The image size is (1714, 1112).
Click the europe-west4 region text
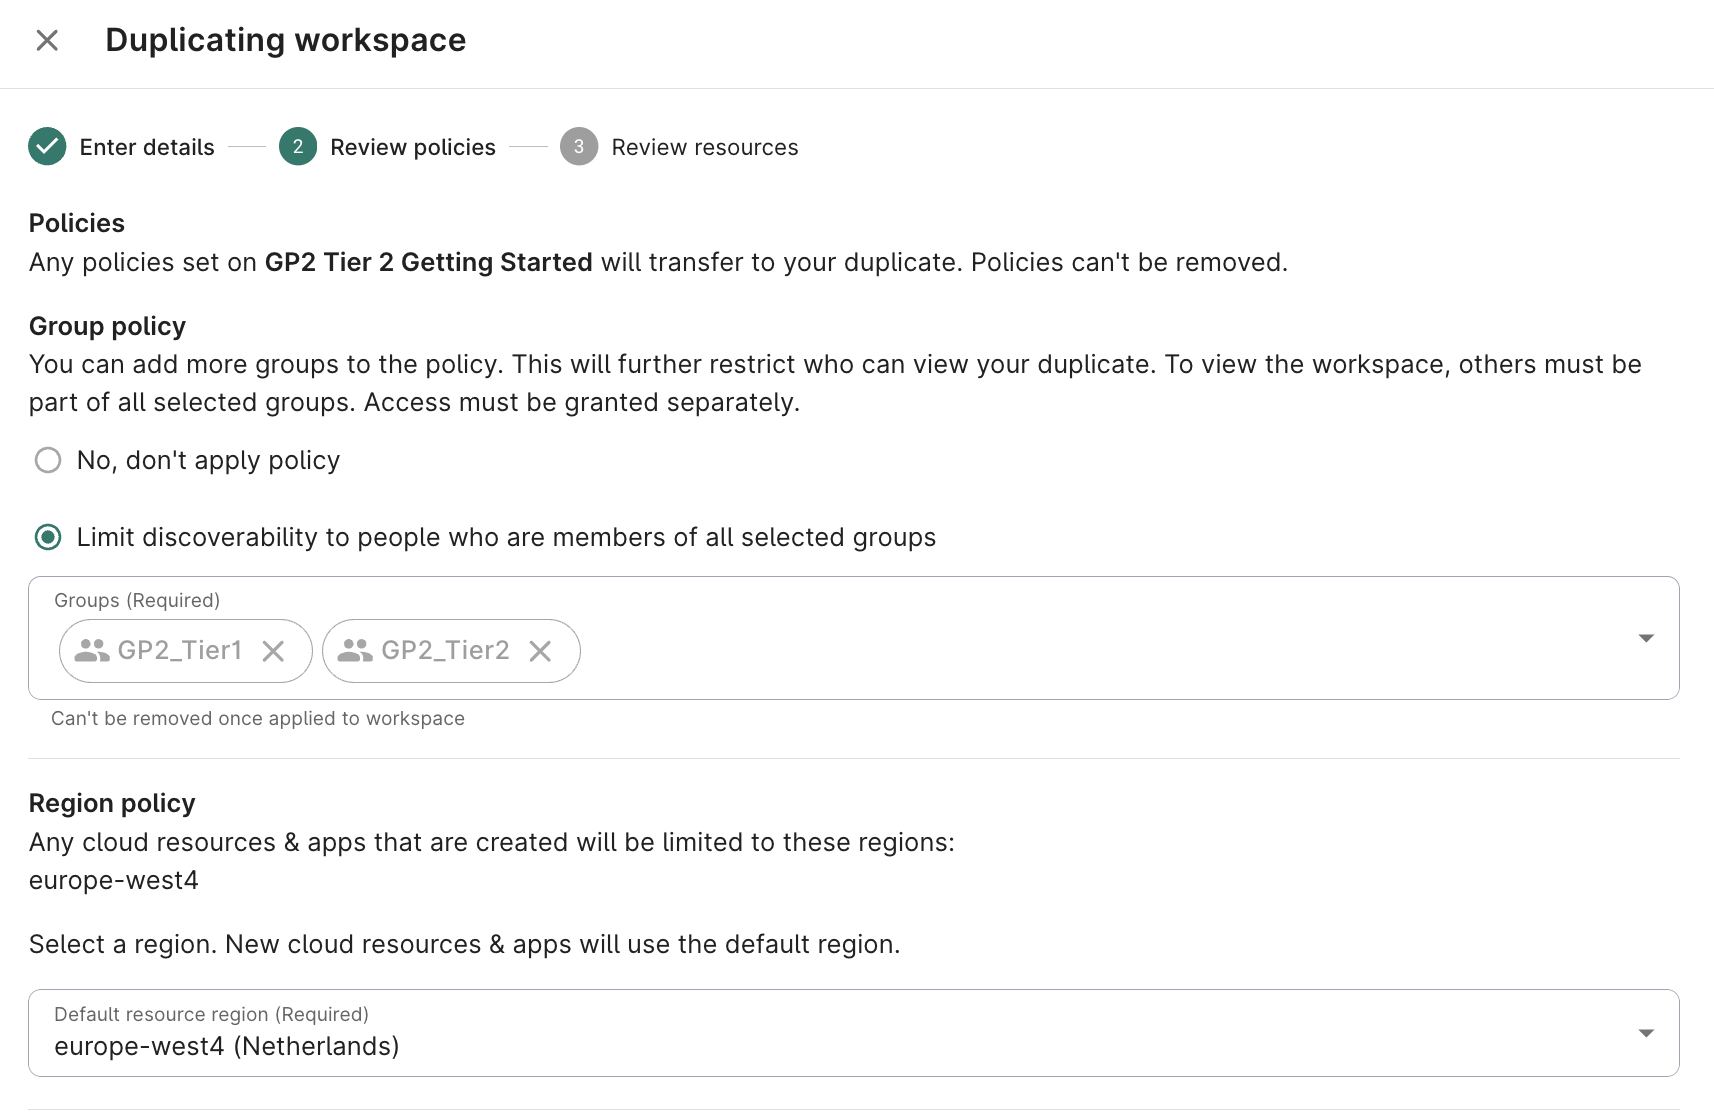(113, 880)
